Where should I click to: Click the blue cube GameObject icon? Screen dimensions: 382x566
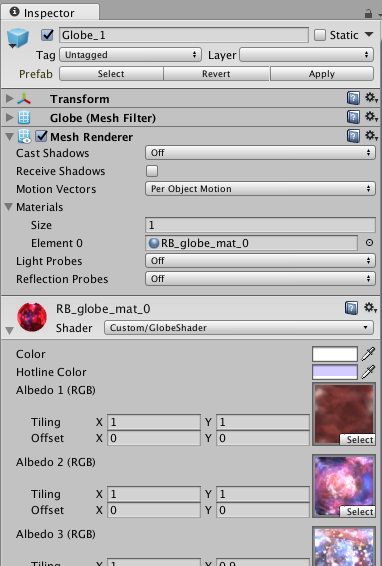pos(17,38)
